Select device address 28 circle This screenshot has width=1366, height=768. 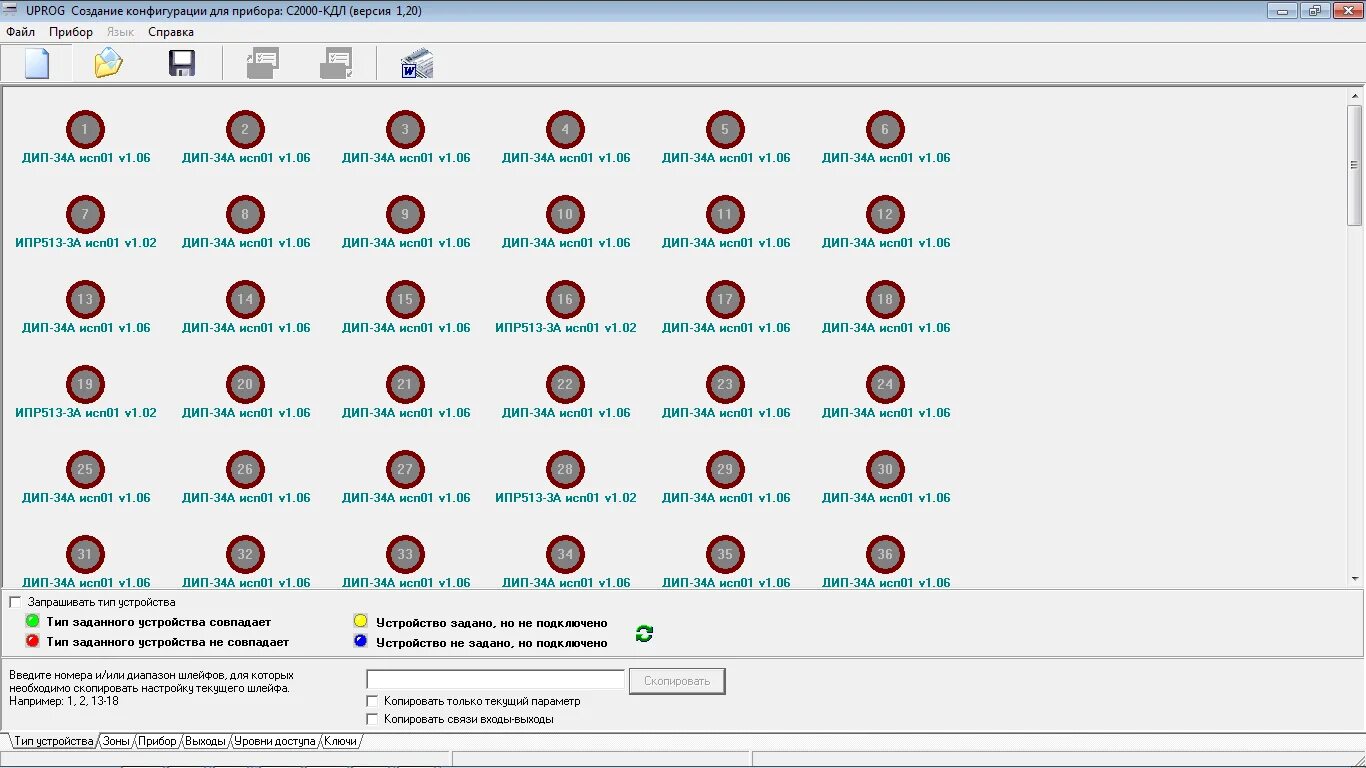click(565, 469)
